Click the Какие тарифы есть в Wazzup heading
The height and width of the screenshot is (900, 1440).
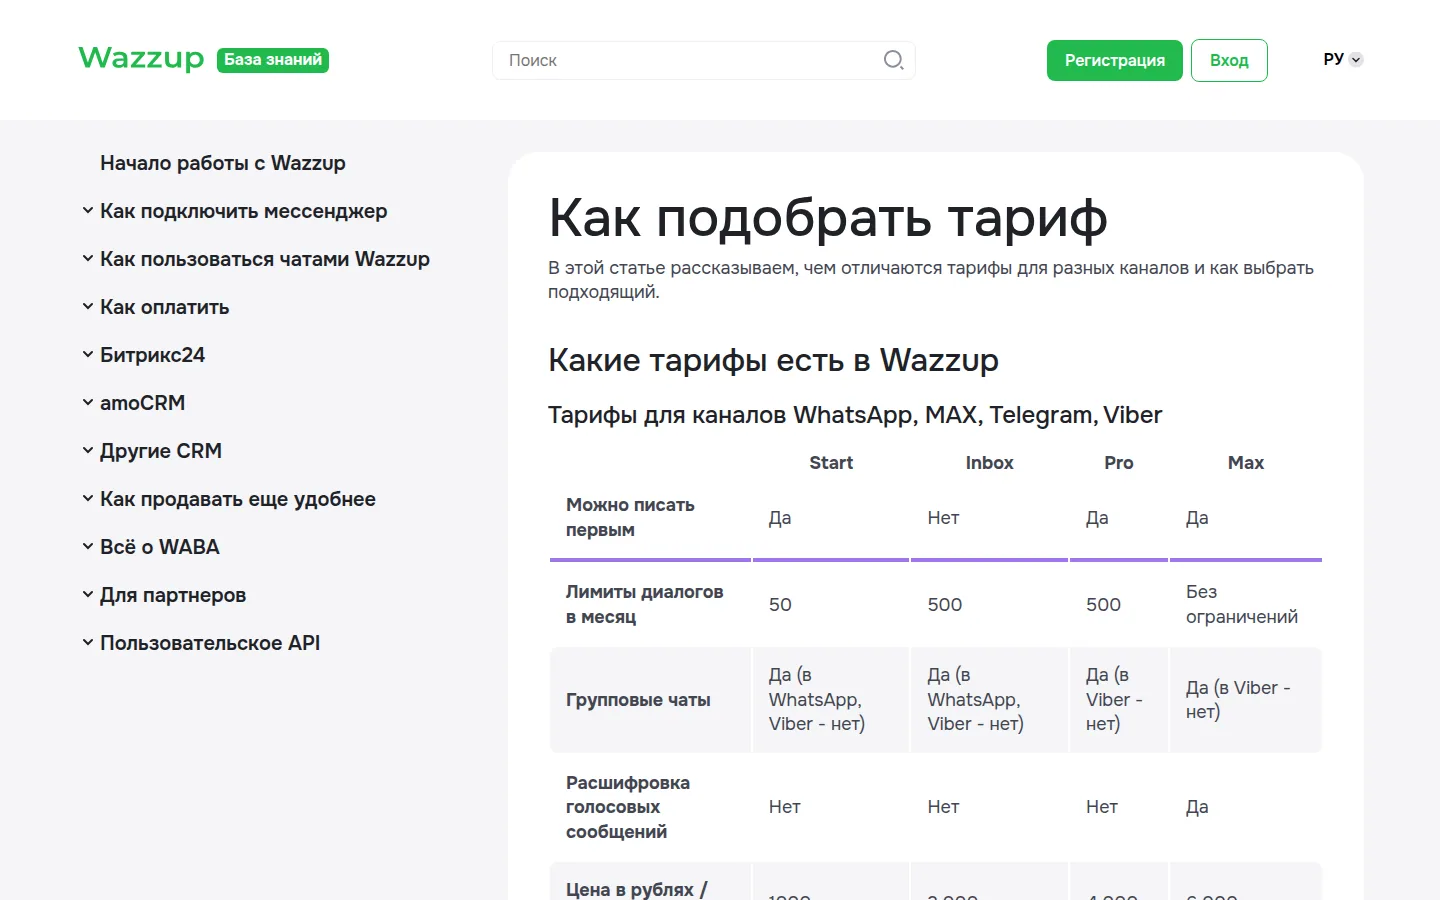tap(773, 360)
